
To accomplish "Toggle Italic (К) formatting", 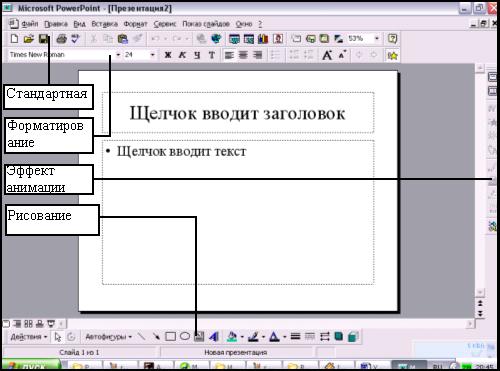I will click(182, 55).
